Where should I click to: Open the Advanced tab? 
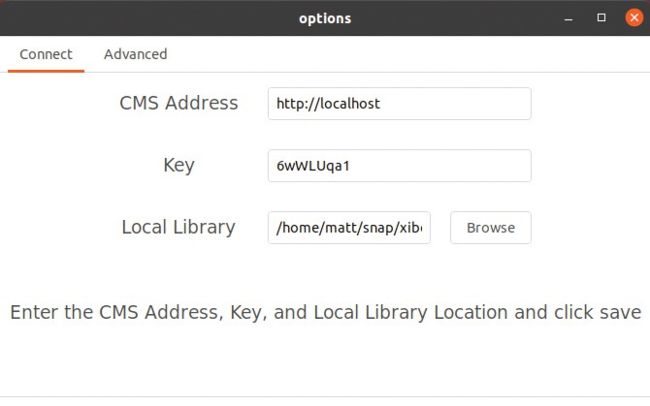(x=135, y=54)
